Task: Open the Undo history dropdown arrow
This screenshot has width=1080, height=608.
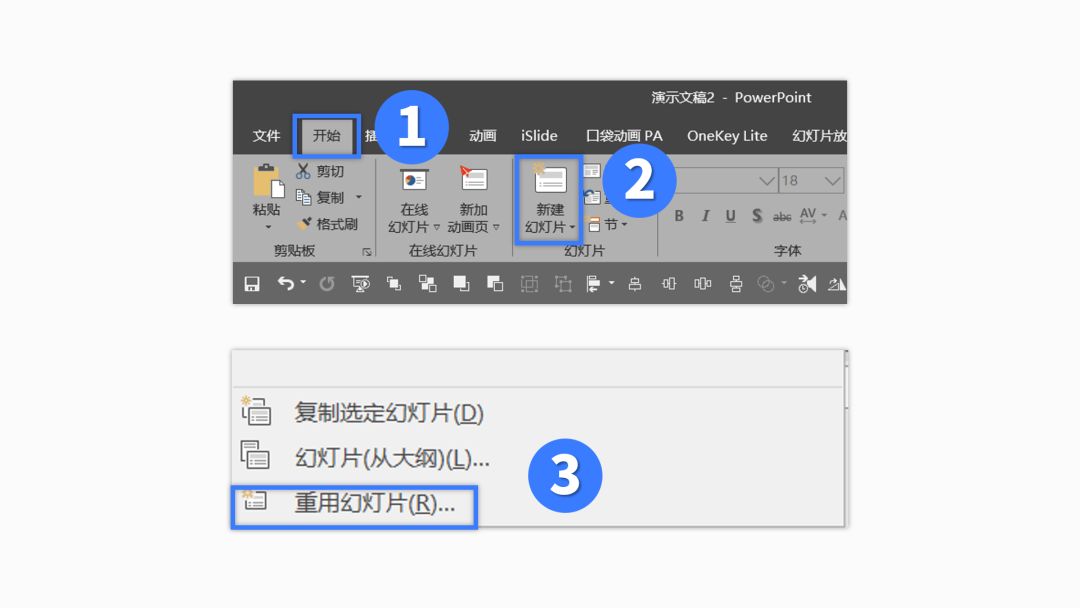Action: pos(303,282)
